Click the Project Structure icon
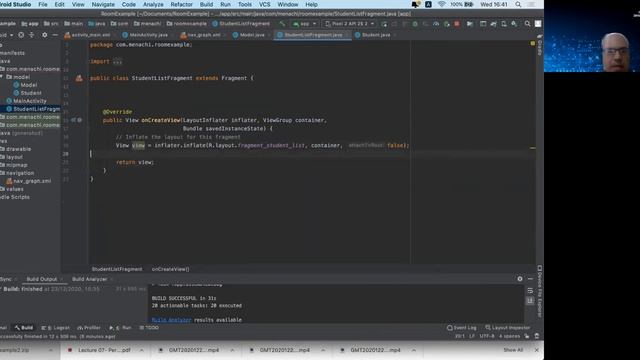 click(x=483, y=24)
